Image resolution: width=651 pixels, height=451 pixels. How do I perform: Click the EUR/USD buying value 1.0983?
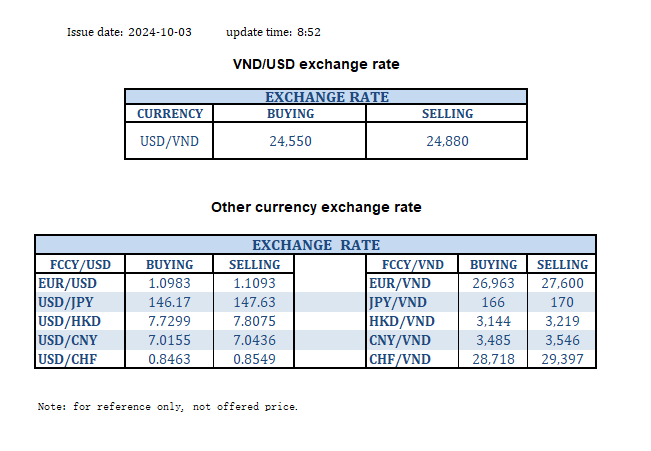(x=170, y=284)
